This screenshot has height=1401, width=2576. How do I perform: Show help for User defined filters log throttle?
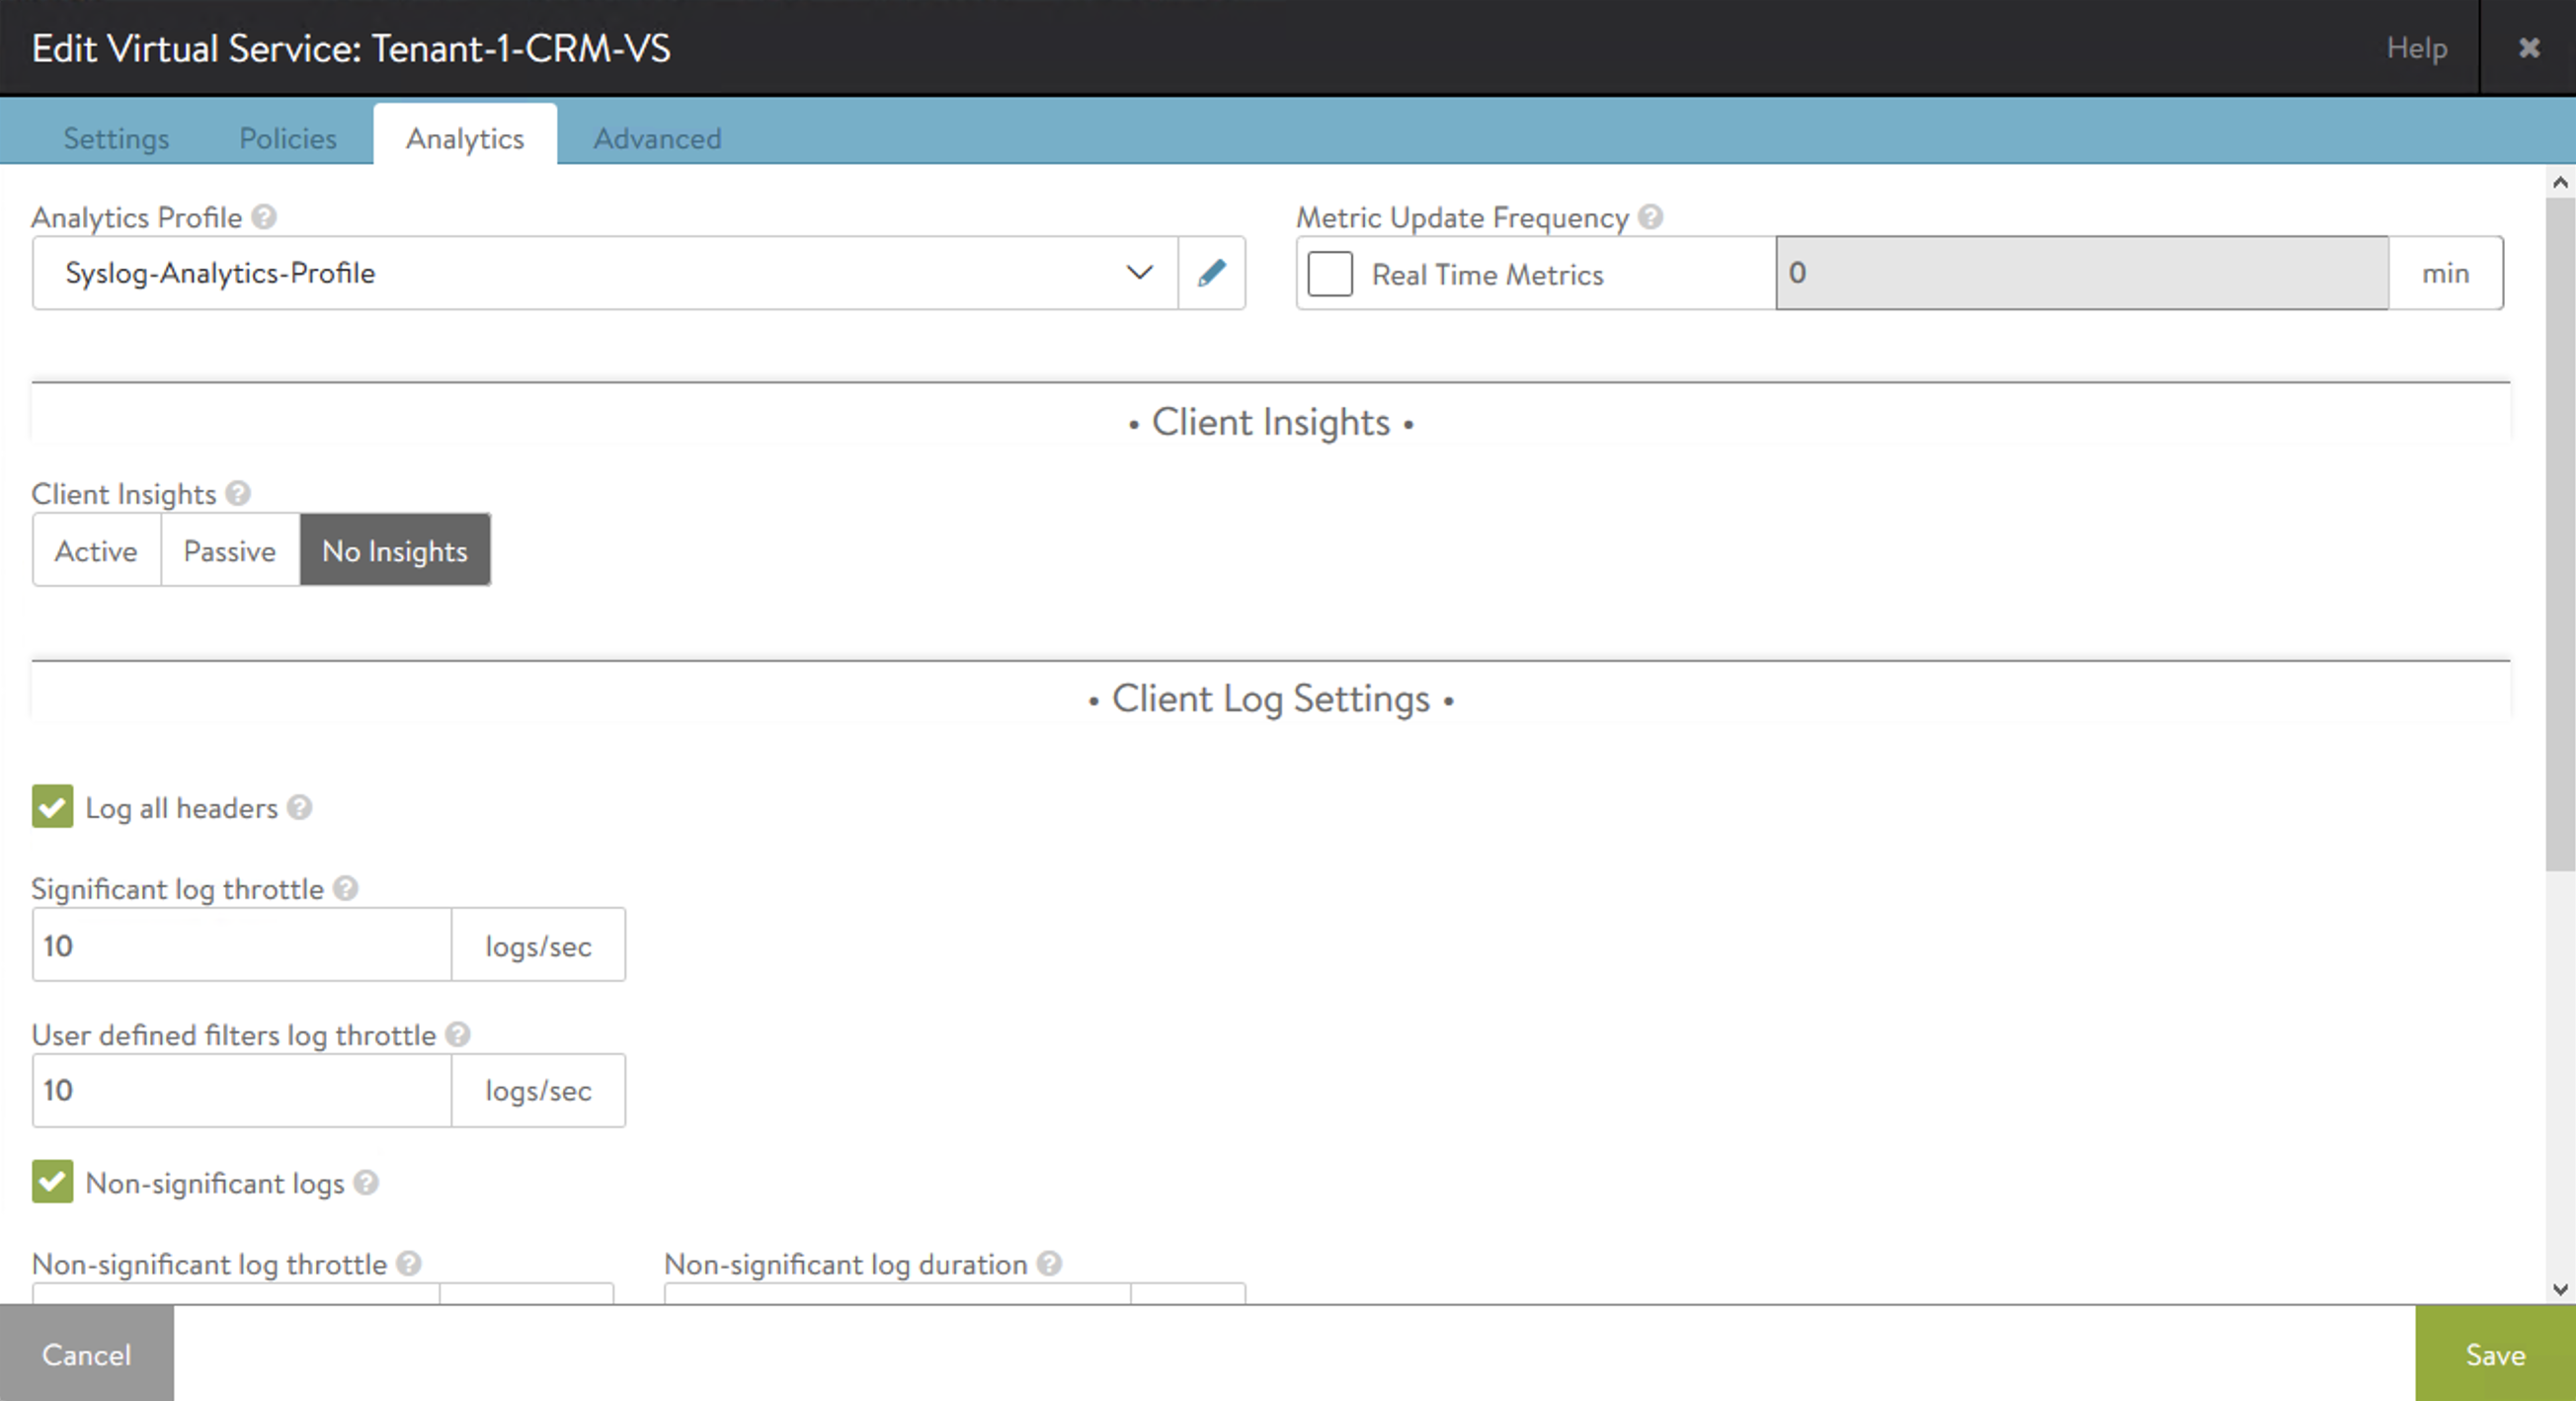tap(458, 1034)
